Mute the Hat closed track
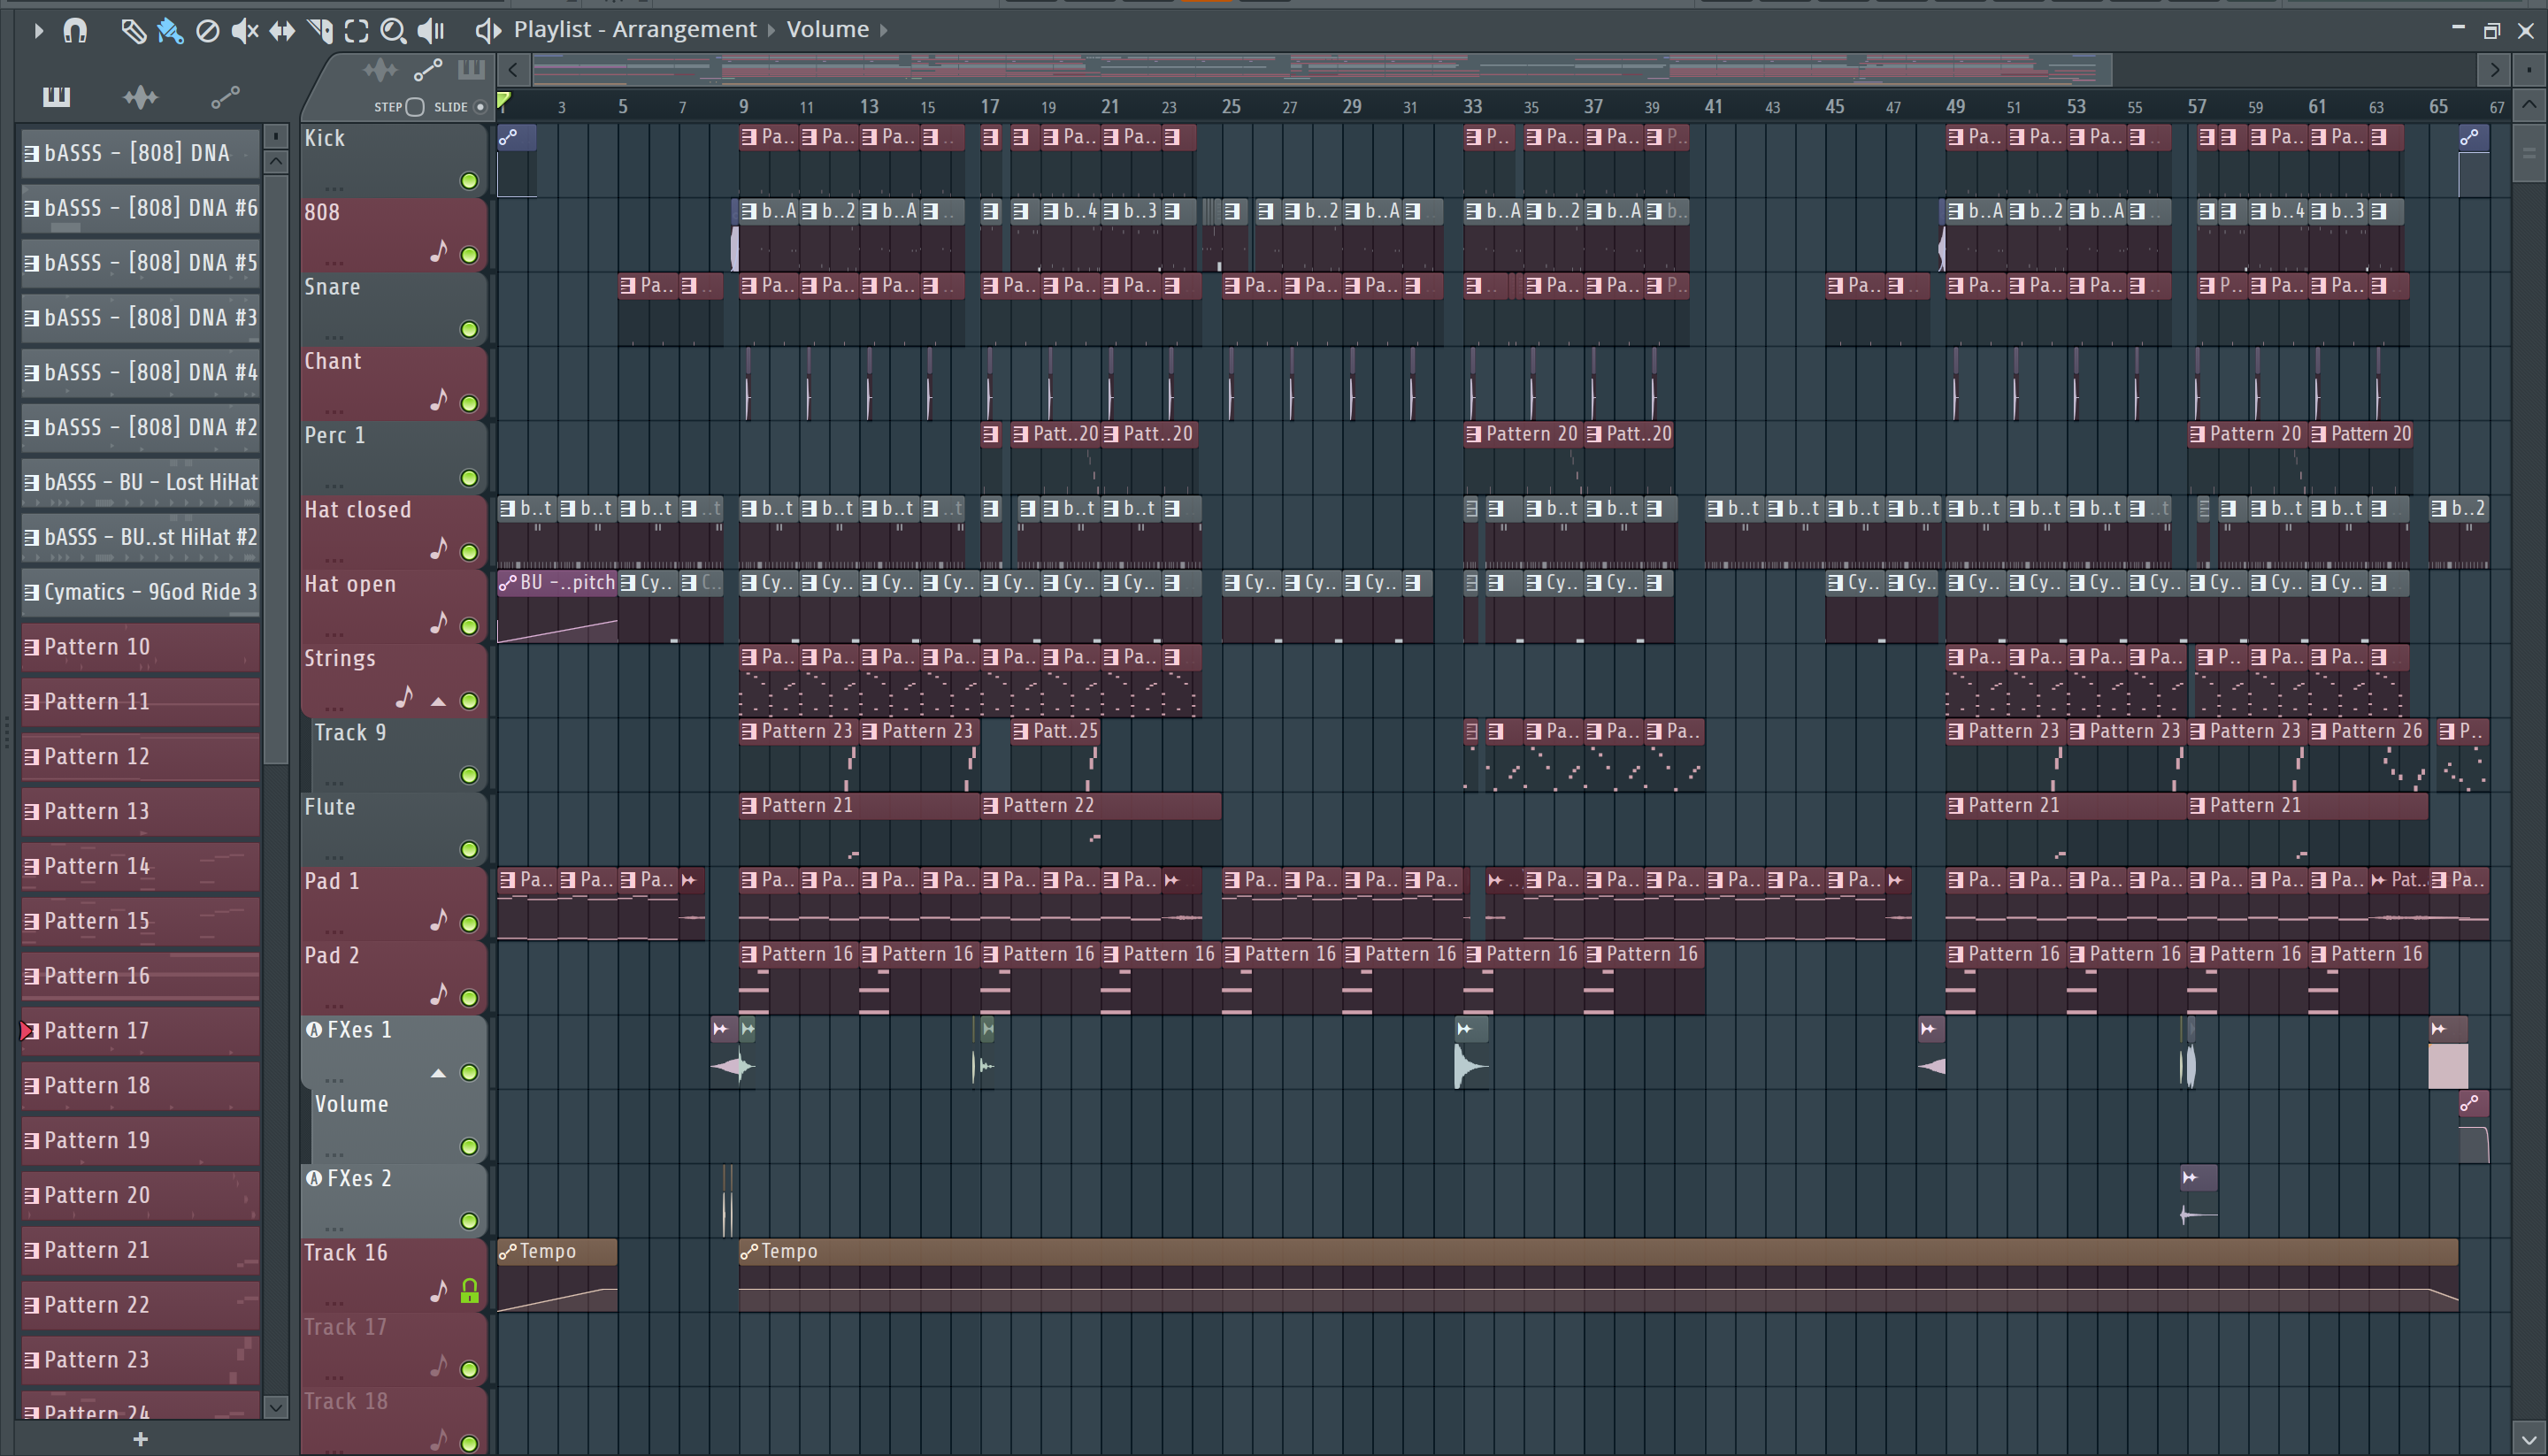This screenshot has height=1456, width=2548. tap(469, 552)
